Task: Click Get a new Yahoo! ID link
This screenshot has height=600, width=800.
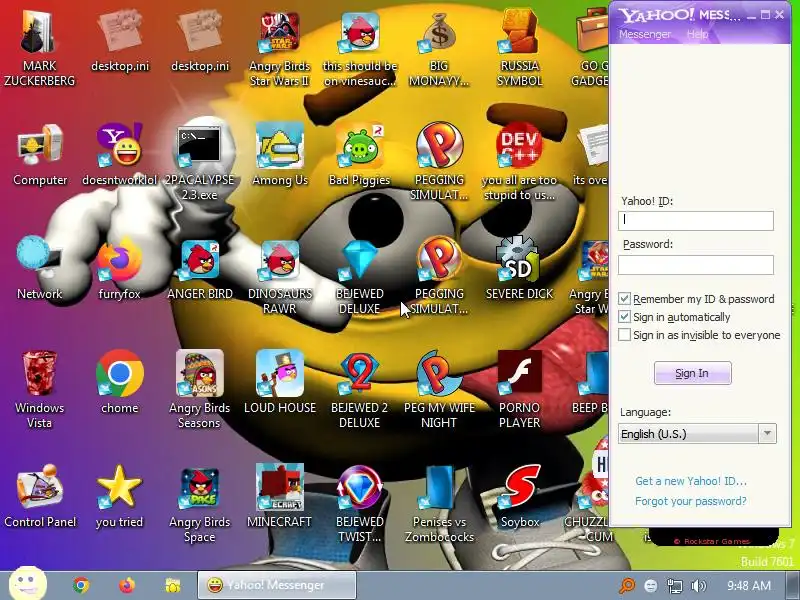Action: tap(691, 481)
